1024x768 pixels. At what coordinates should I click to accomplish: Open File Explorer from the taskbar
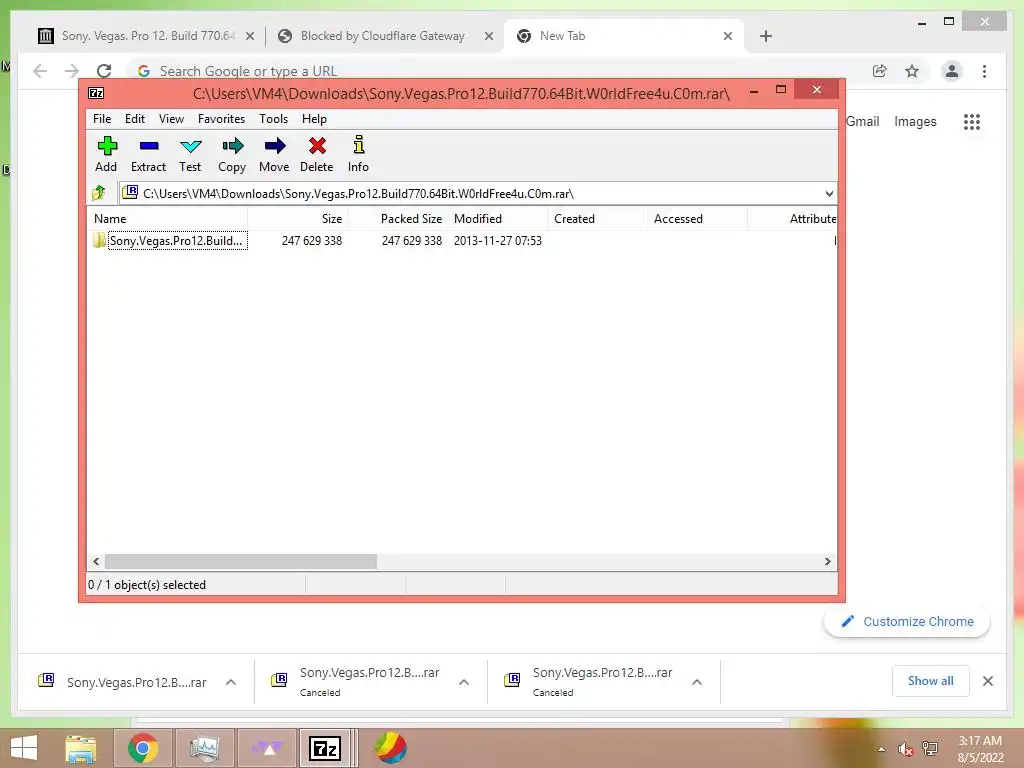point(80,748)
